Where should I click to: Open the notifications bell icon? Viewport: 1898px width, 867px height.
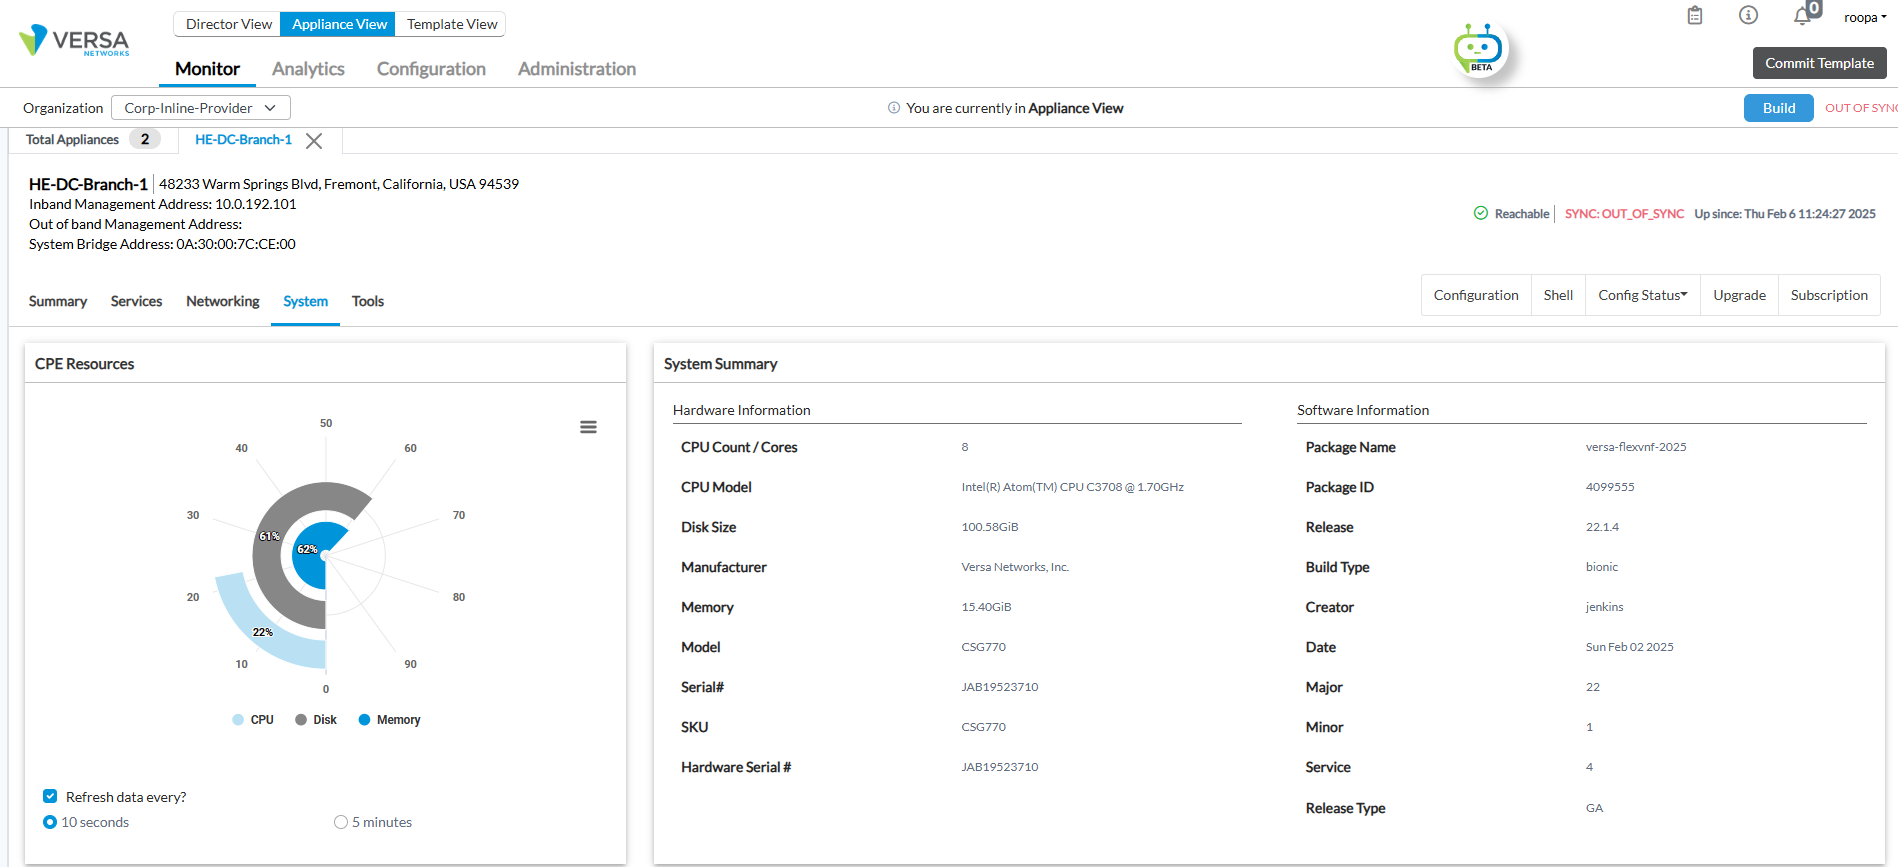[x=1802, y=16]
